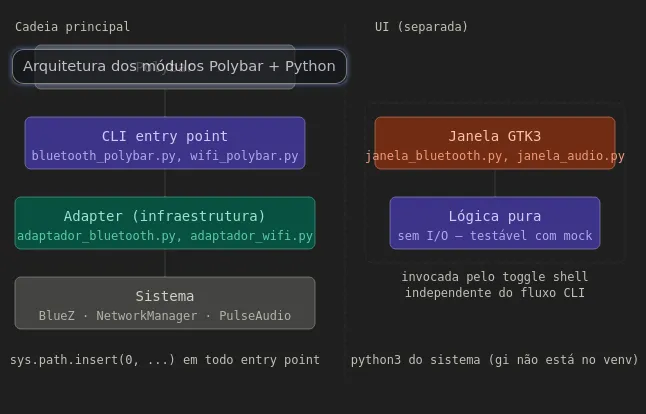Click the 'bluetooth_polybar.py, wifi_polybar.py' file list text
Screen dimensions: 646x414
coord(165,156)
